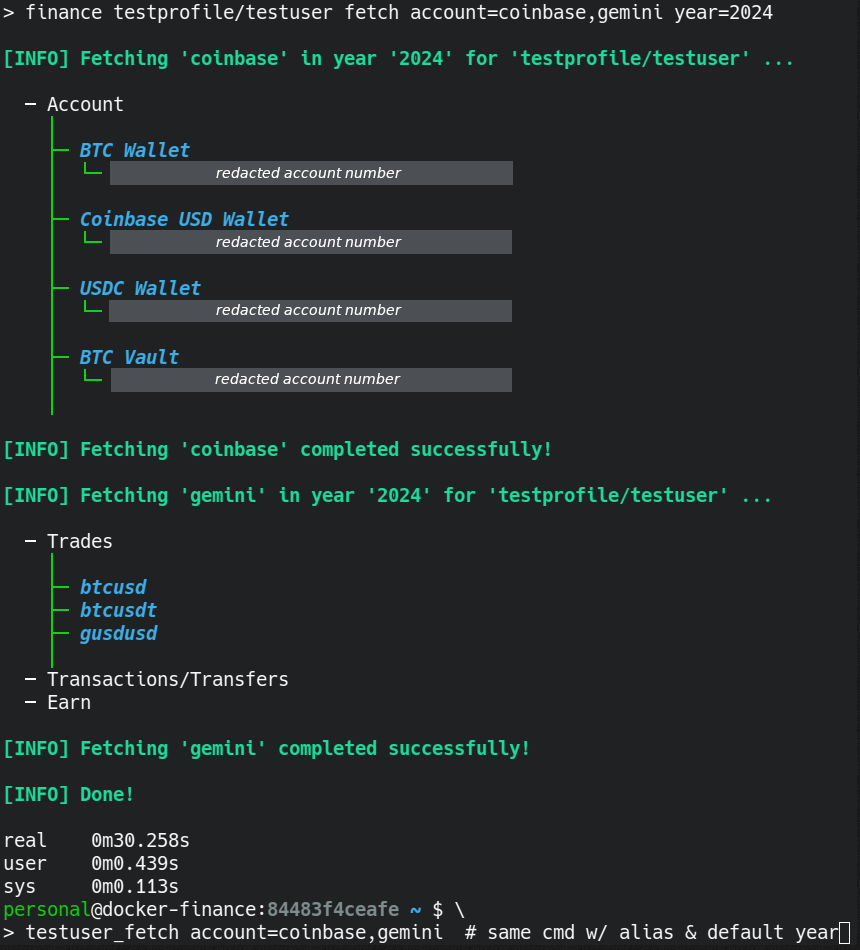860x950 pixels.
Task: Expand the Transactions/Transfers section
Action: (30, 679)
